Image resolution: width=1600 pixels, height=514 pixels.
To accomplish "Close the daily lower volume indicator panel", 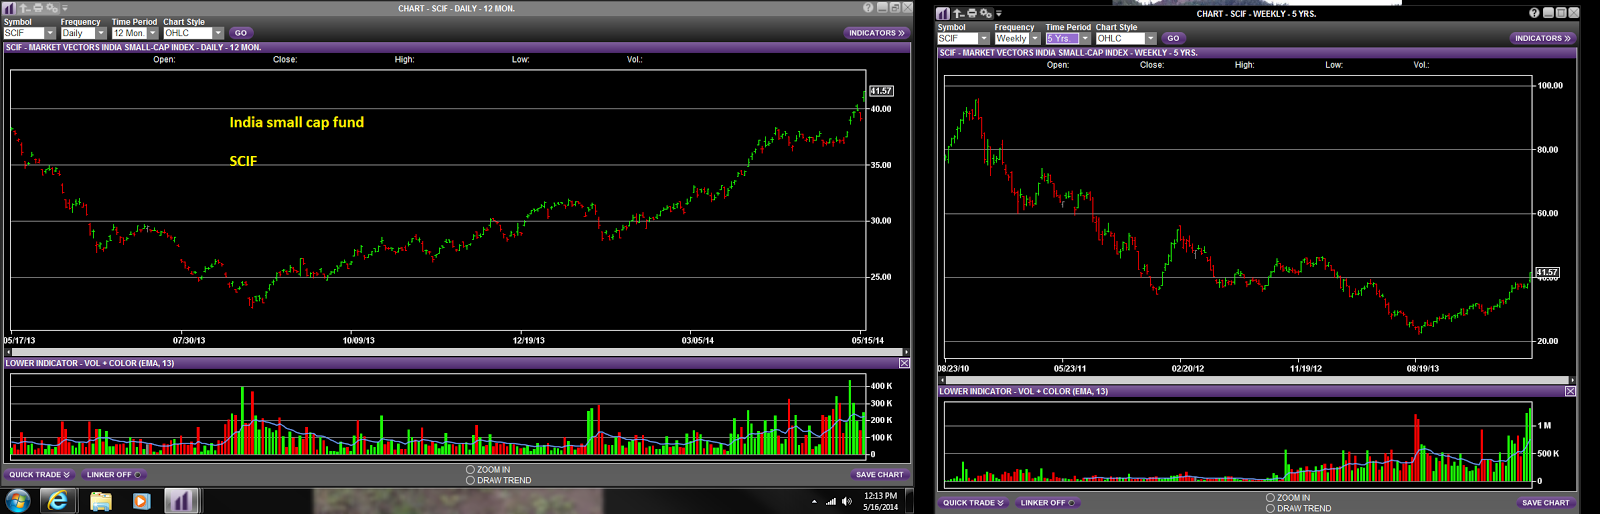I will (904, 363).
